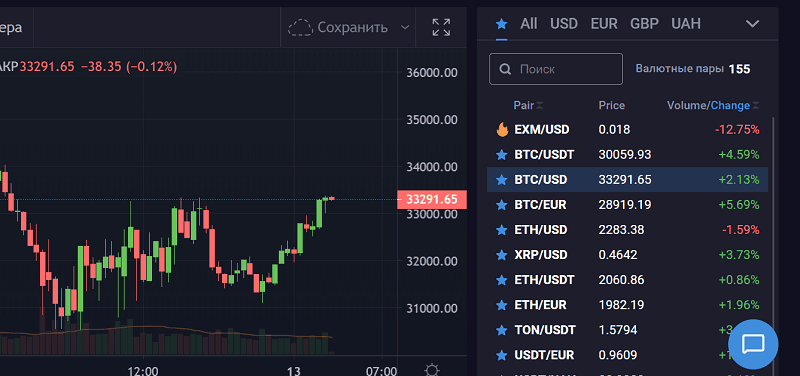Sort by Volume/Change arrow
800x376 pixels.
point(756,106)
